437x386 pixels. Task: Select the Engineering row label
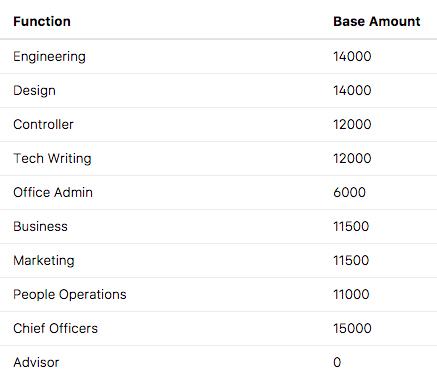tap(49, 57)
